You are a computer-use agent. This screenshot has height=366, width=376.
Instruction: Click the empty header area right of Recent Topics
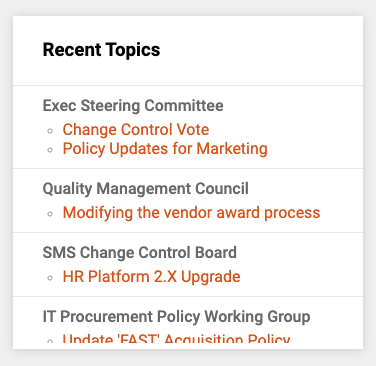point(262,50)
